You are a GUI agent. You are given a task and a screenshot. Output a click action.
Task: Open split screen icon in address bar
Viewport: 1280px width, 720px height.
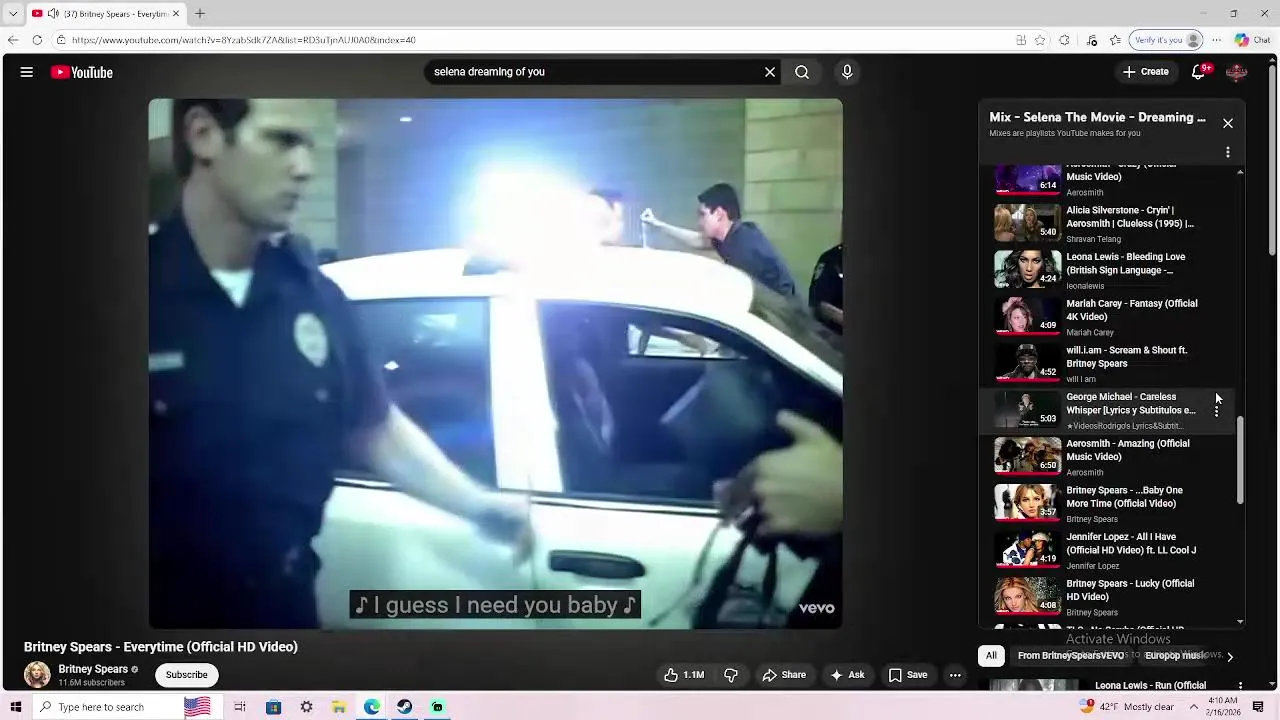point(1020,40)
